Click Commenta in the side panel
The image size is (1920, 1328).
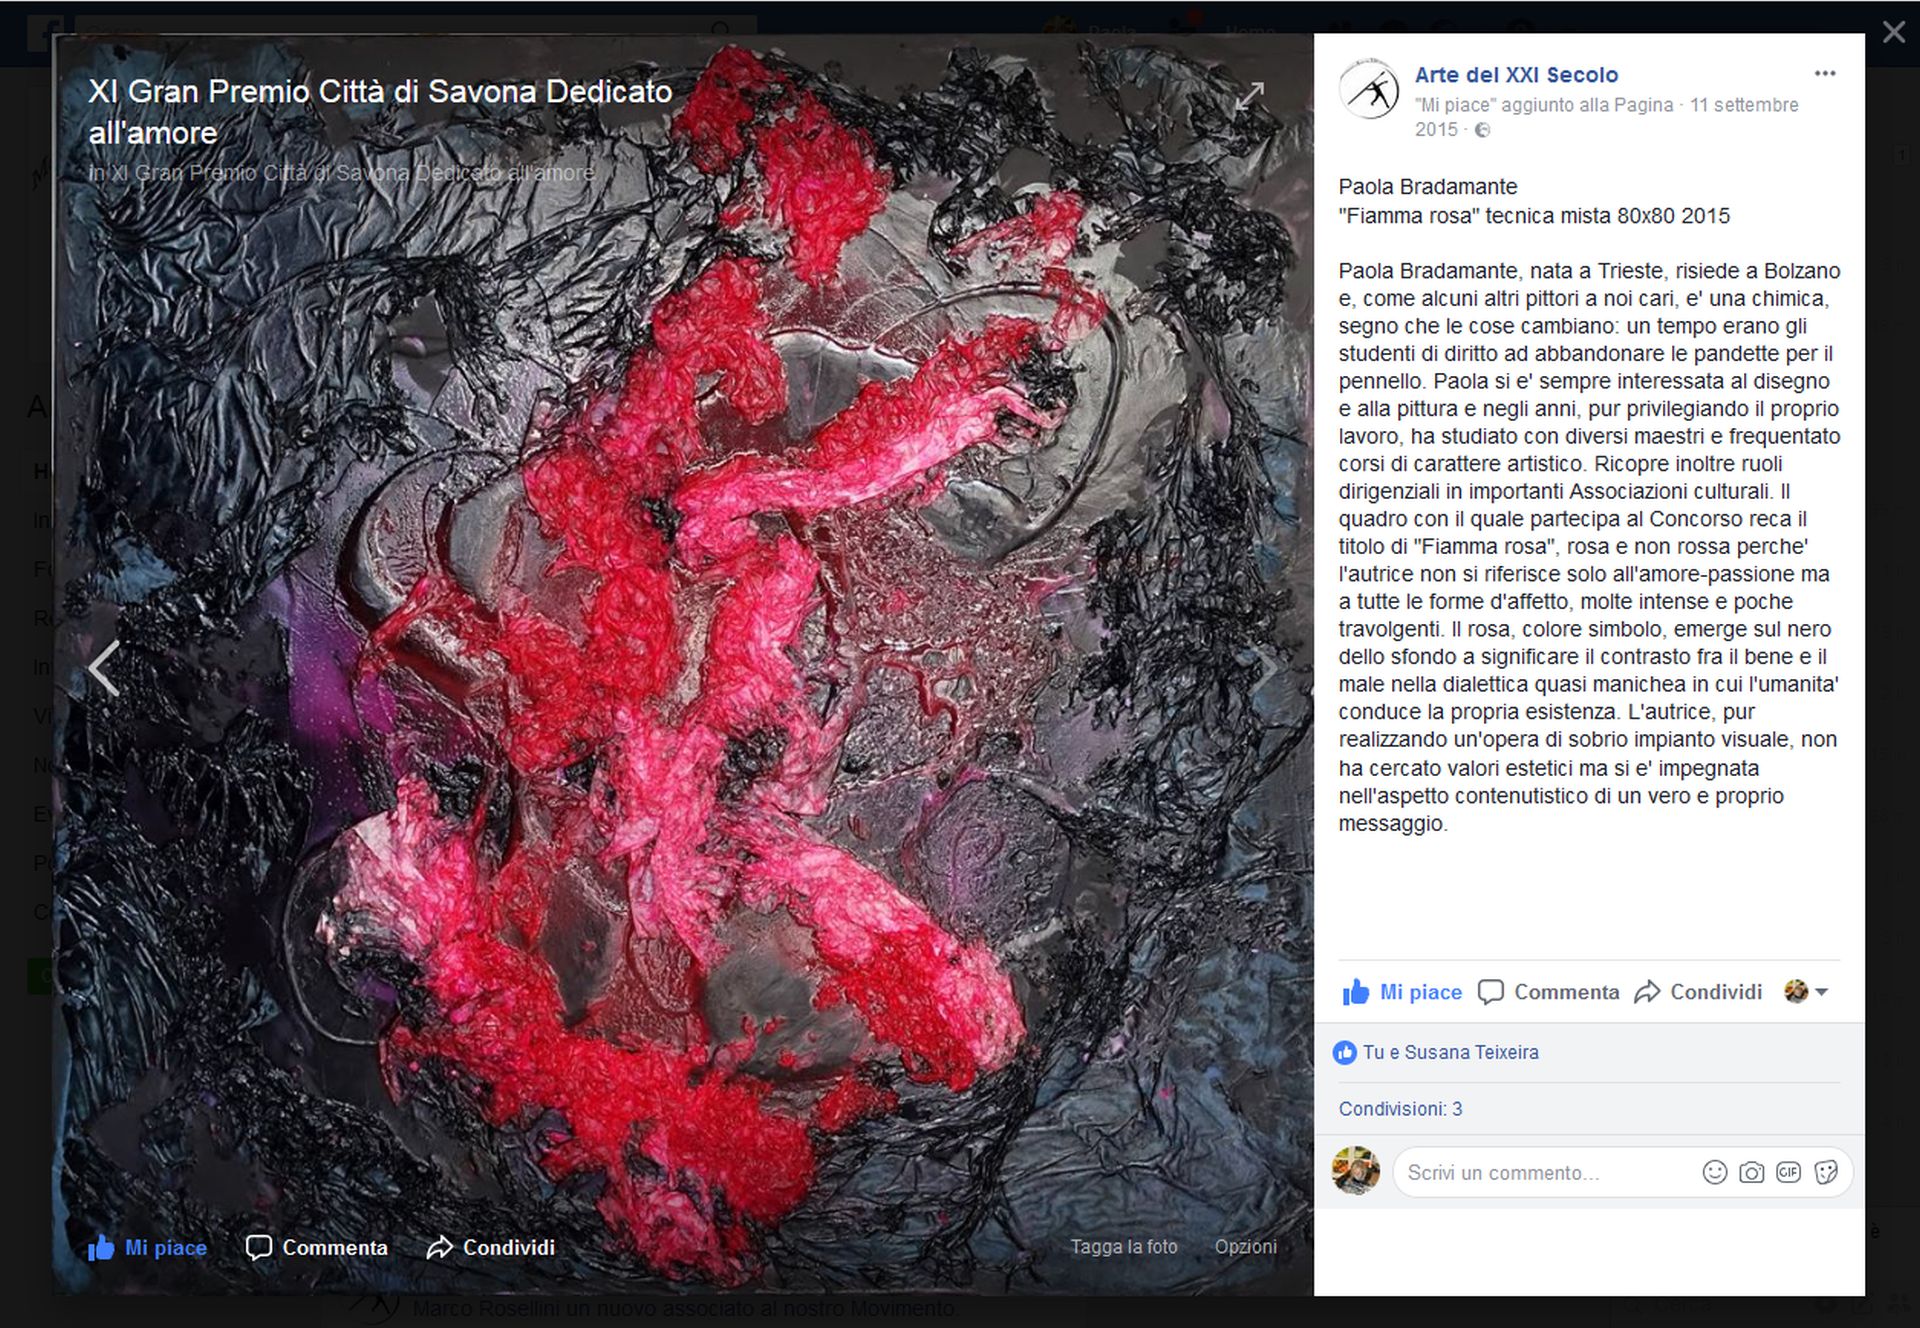(1549, 992)
